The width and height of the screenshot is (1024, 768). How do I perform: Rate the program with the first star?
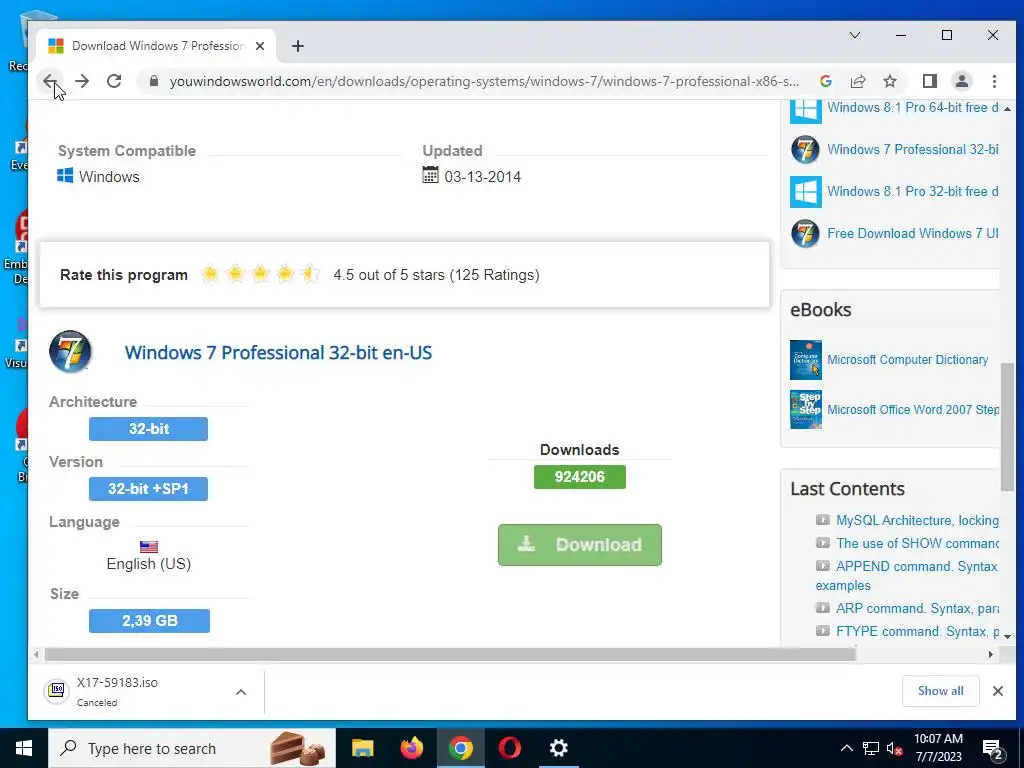coord(210,274)
